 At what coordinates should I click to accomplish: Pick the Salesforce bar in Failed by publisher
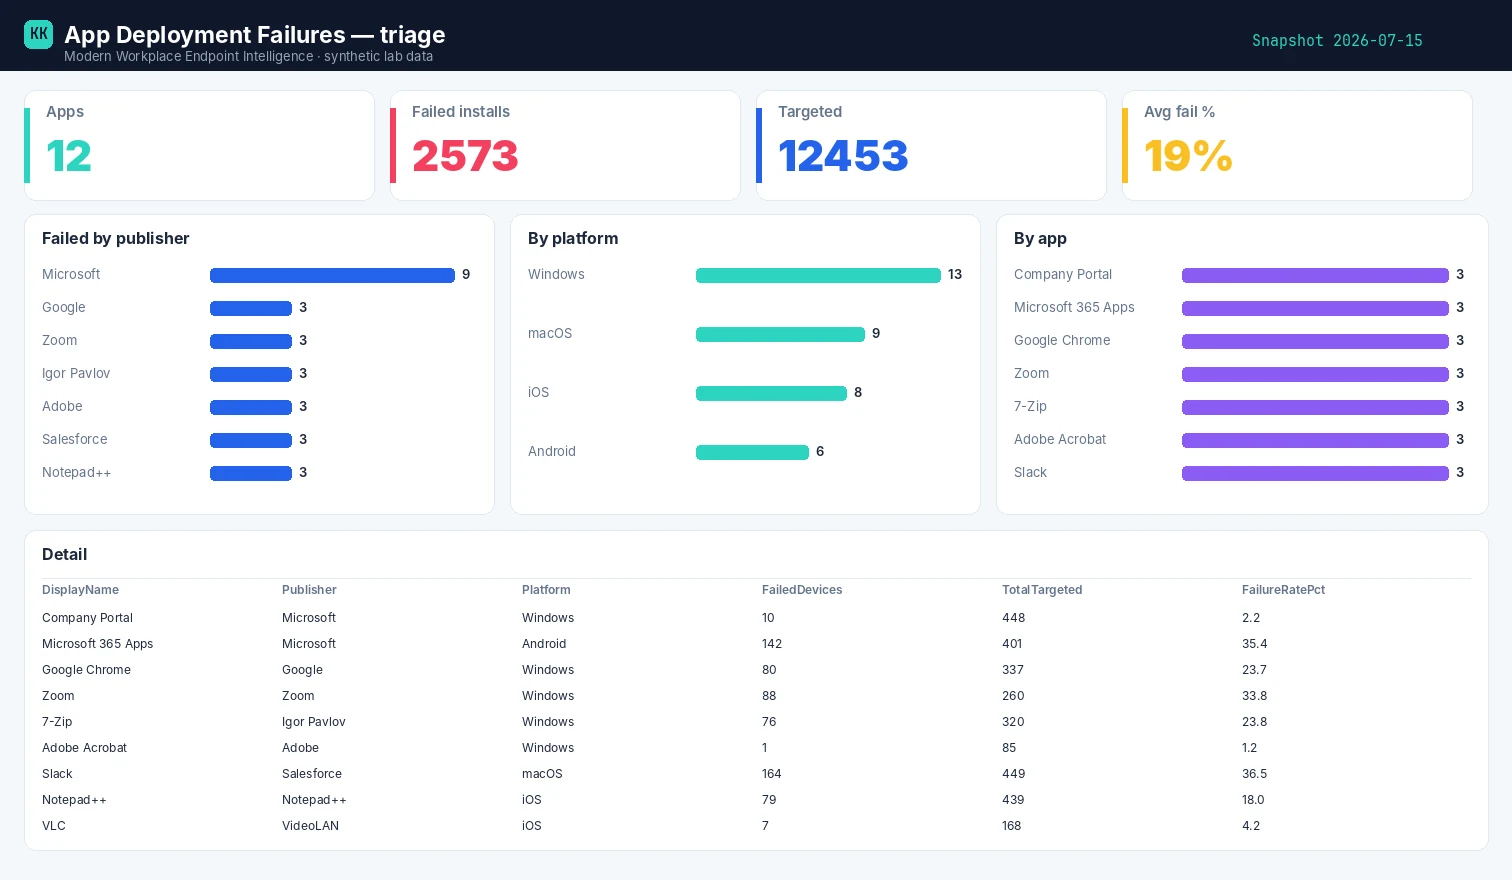251,440
